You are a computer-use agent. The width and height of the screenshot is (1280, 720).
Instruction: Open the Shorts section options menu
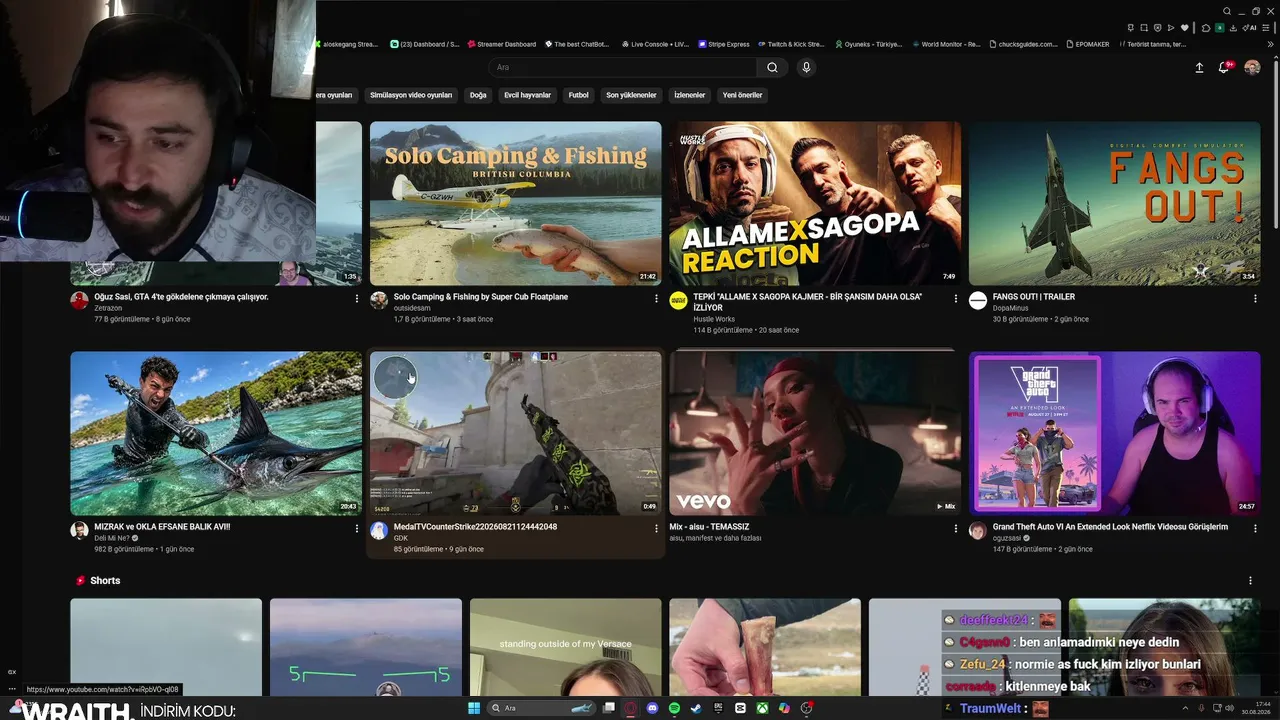(1250, 580)
